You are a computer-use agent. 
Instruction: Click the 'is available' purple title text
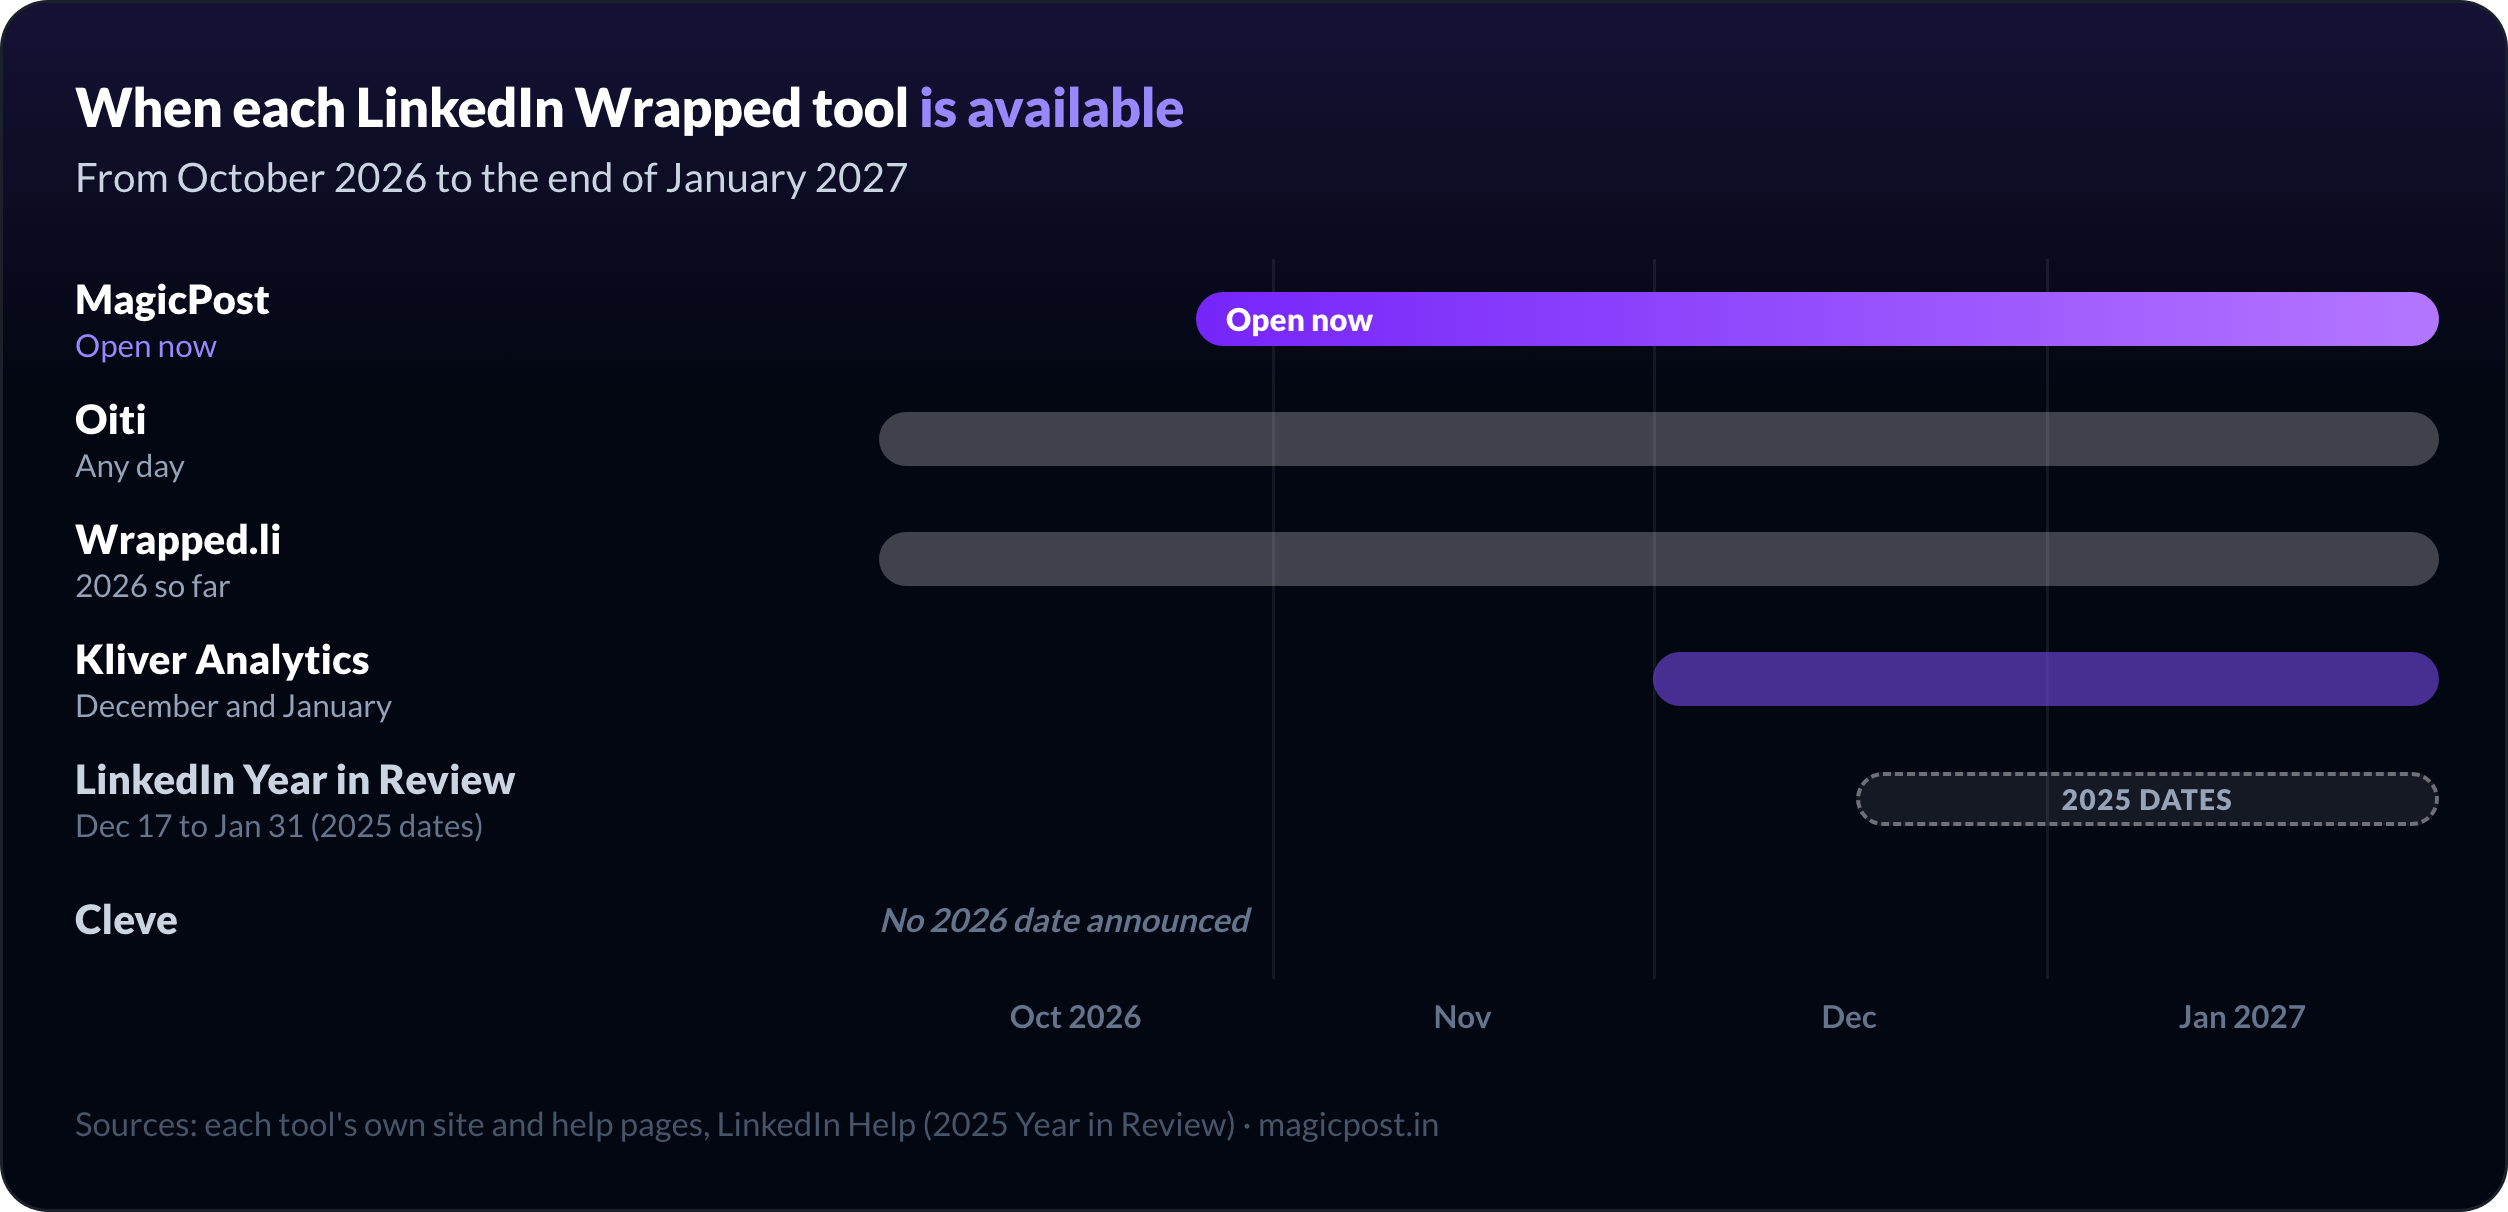pyautogui.click(x=1051, y=108)
